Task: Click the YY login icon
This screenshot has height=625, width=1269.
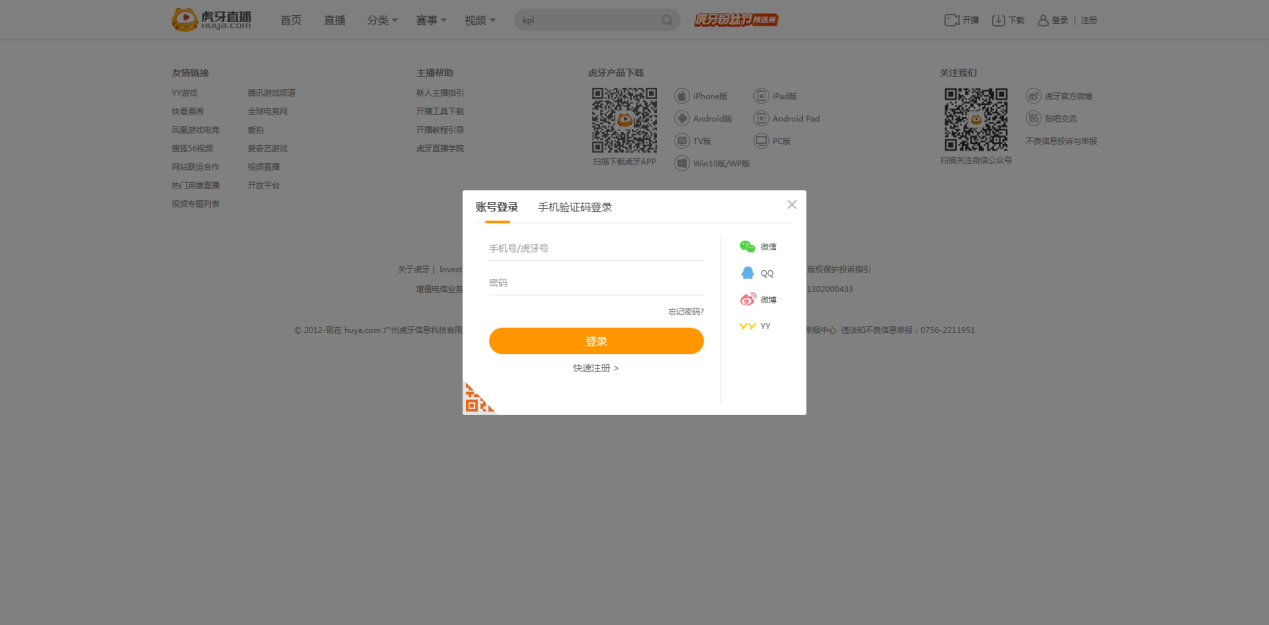Action: 747,325
